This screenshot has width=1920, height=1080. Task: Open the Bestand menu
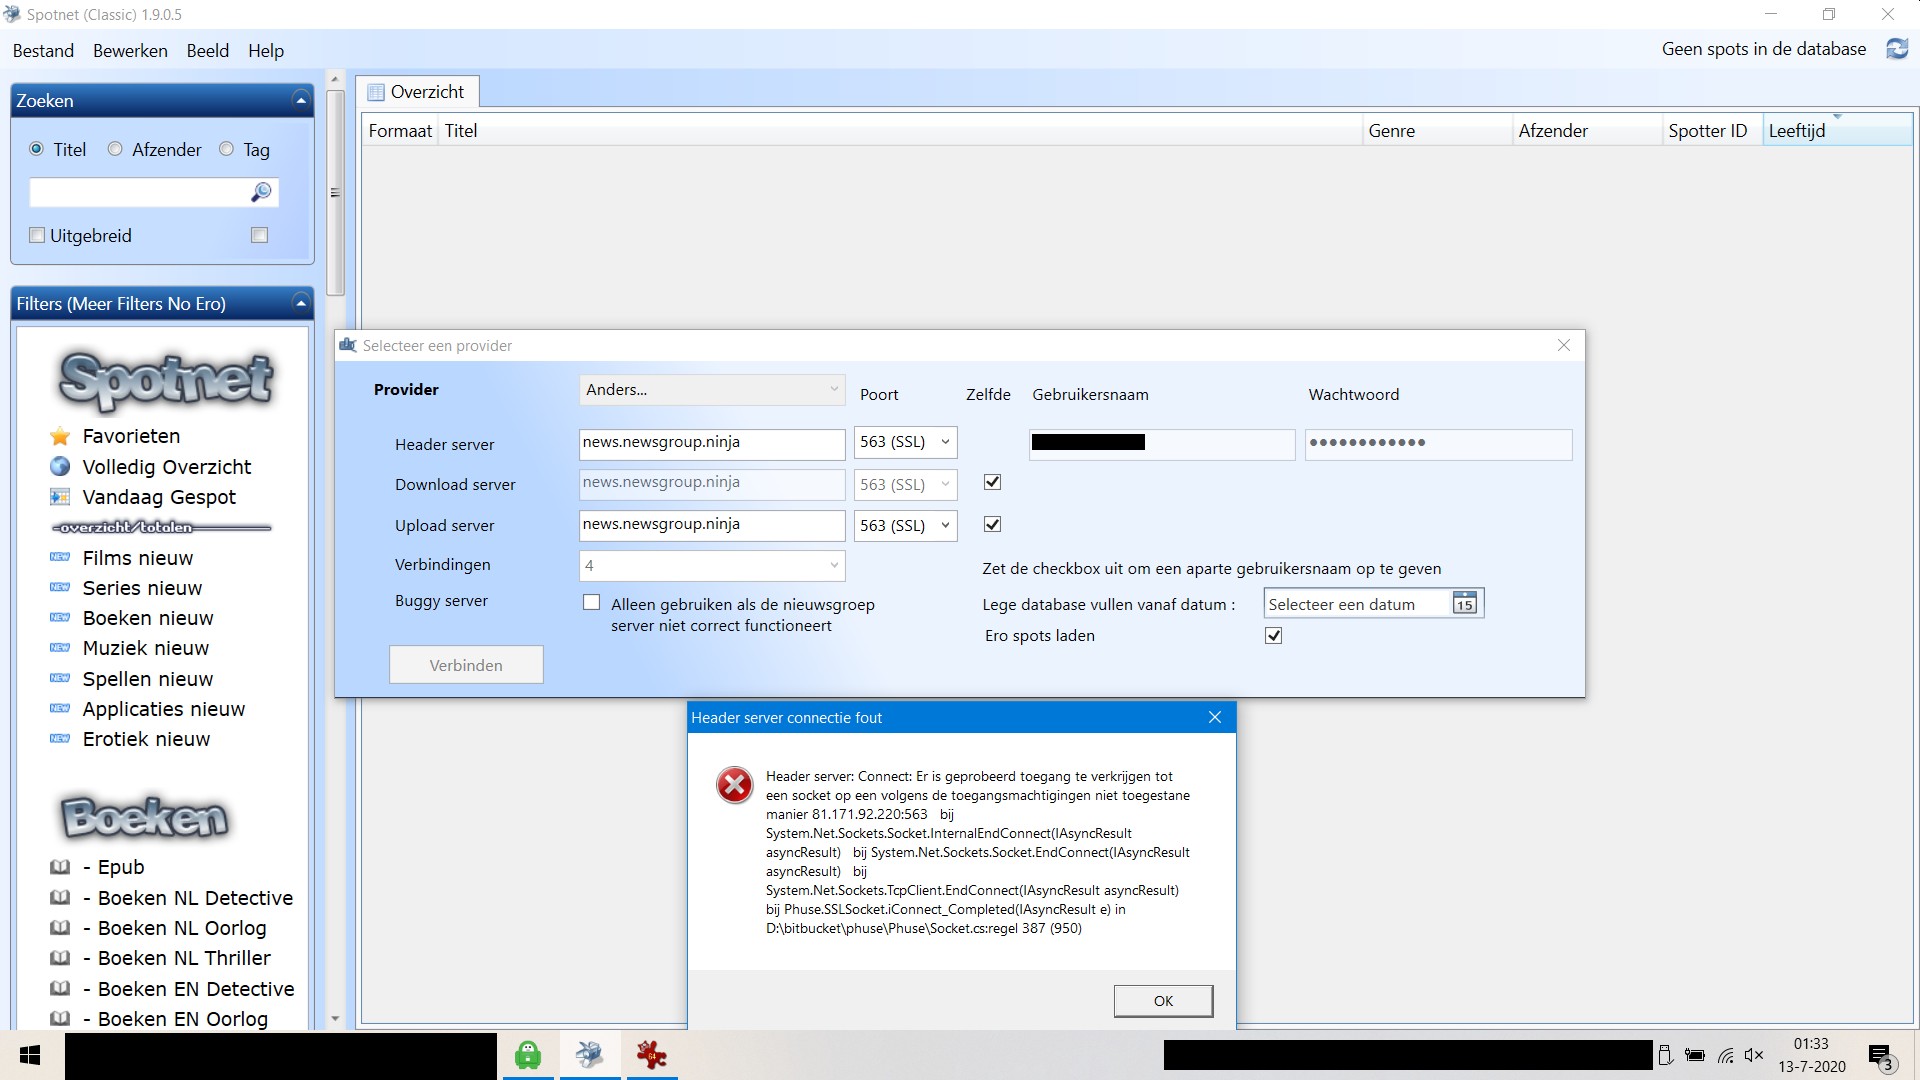[43, 51]
